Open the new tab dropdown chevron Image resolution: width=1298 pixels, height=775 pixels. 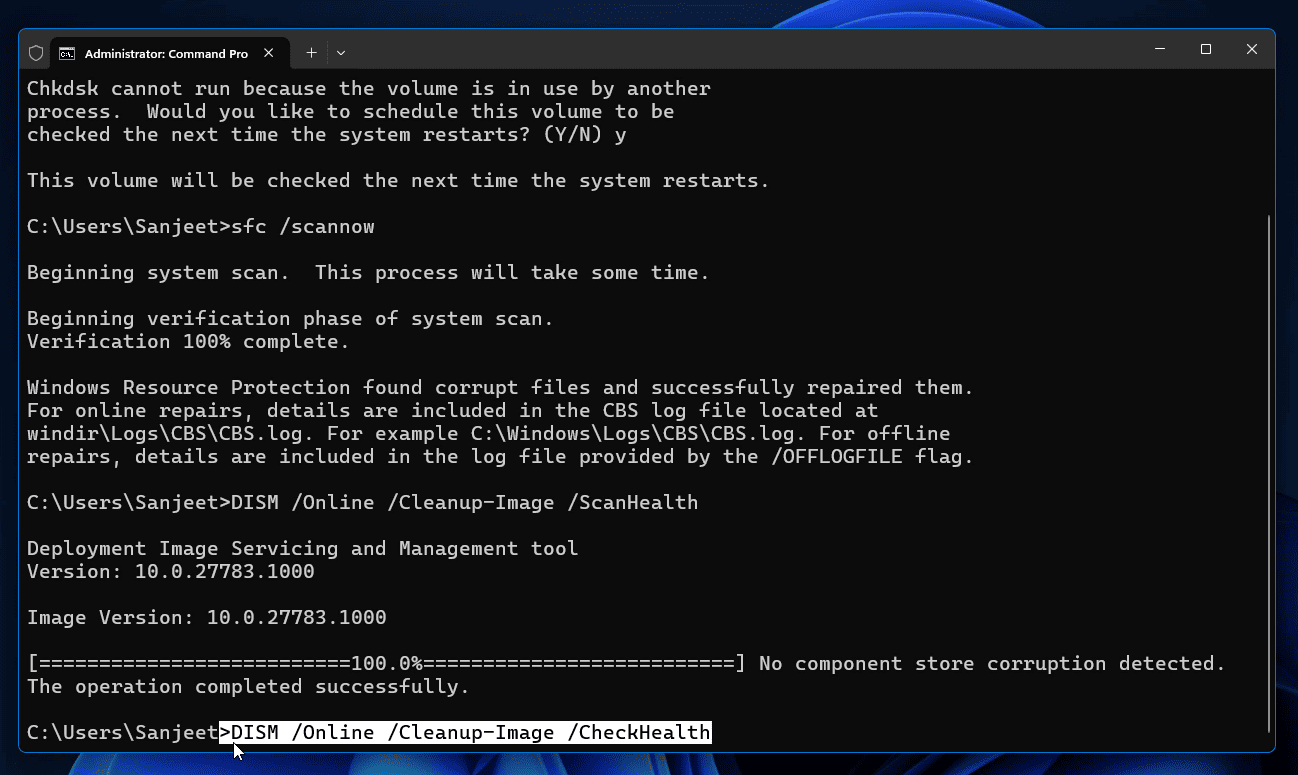pos(341,52)
